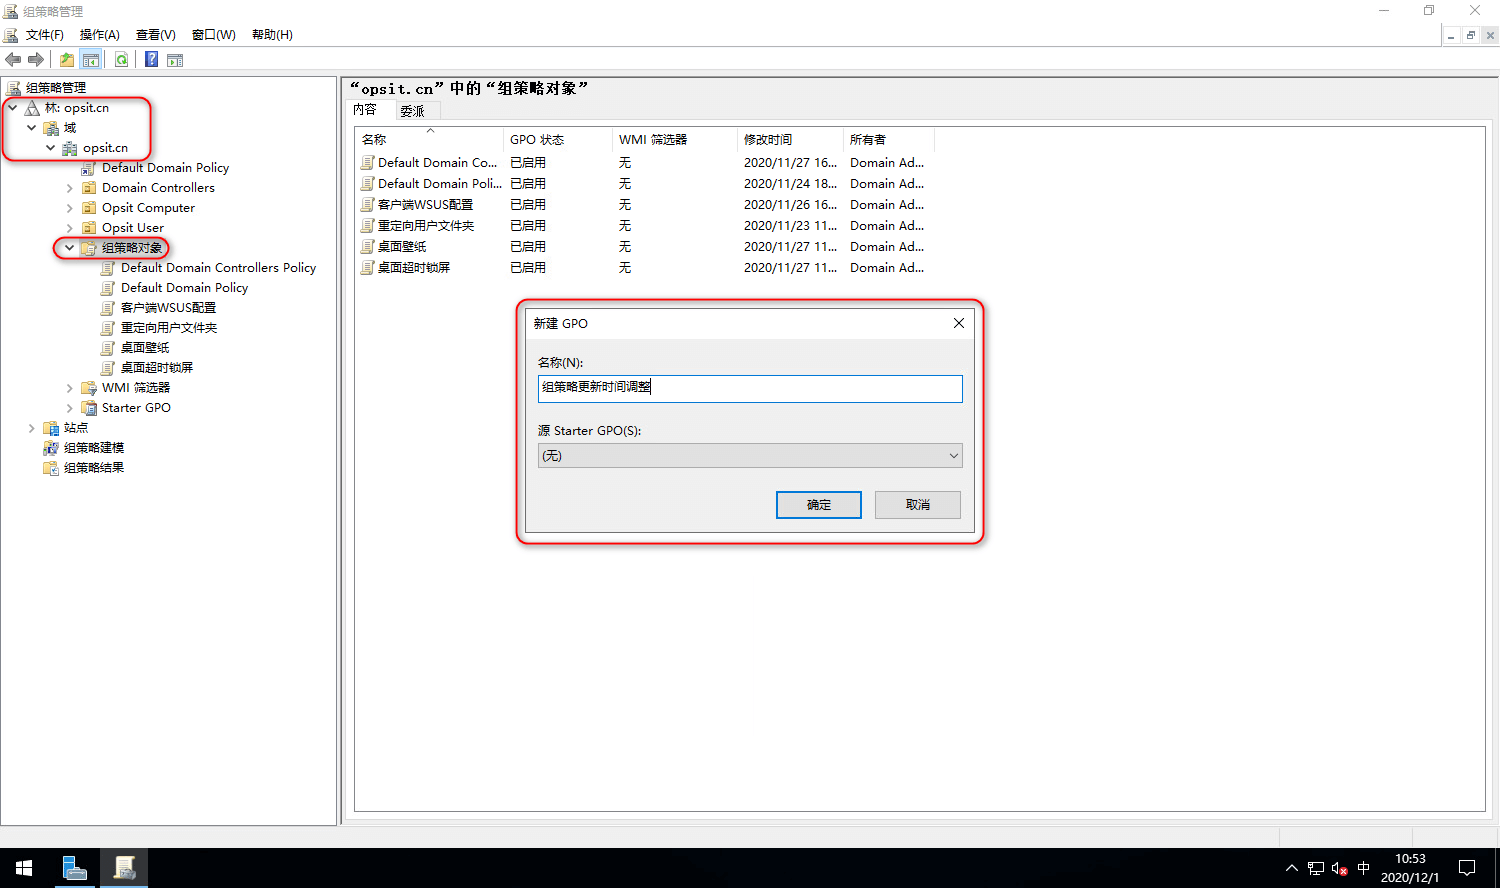1500x888 pixels.
Task: Open Server Manager from the taskbar
Action: click(x=75, y=868)
